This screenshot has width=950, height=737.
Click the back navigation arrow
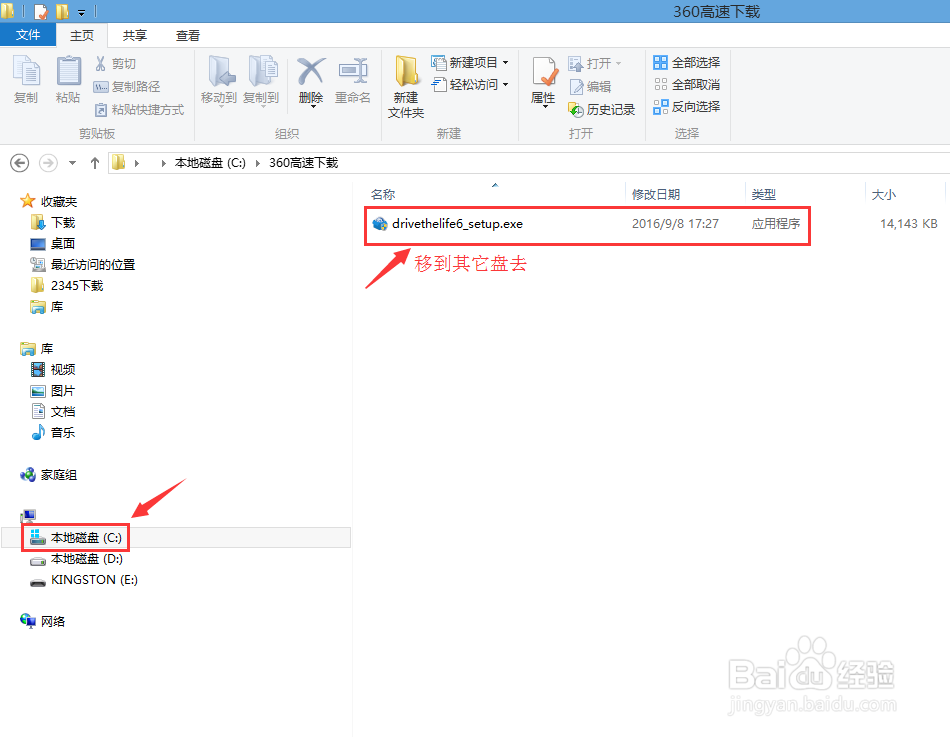[20, 162]
